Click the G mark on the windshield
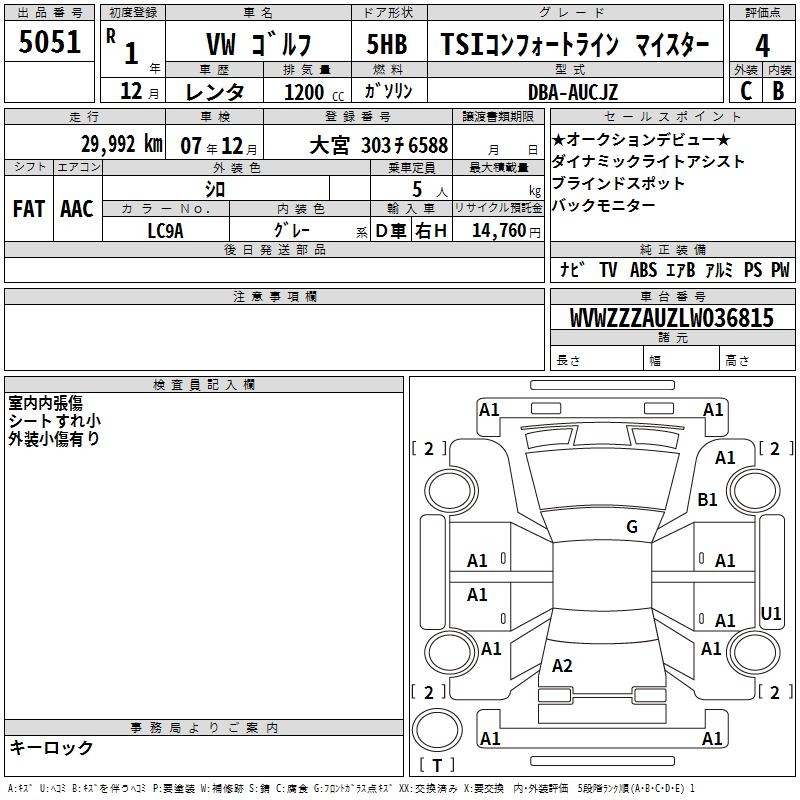Image resolution: width=800 pixels, height=800 pixels. [631, 527]
